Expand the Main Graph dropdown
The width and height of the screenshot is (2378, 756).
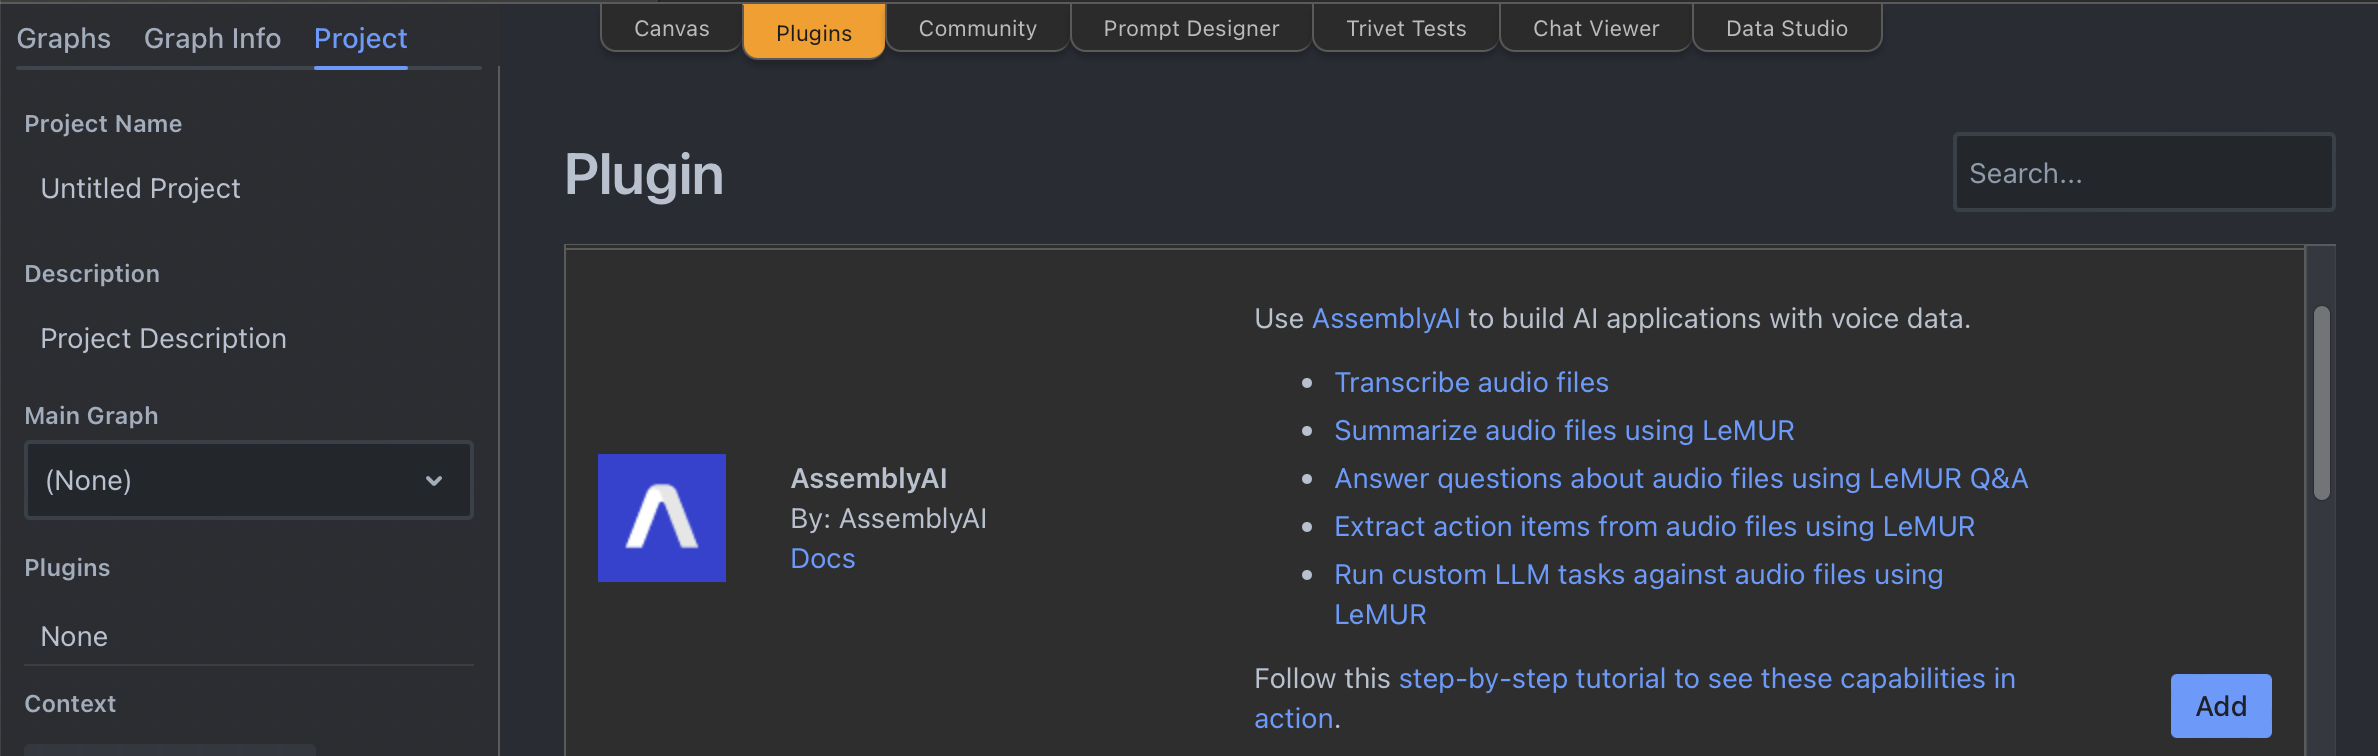[x=248, y=480]
